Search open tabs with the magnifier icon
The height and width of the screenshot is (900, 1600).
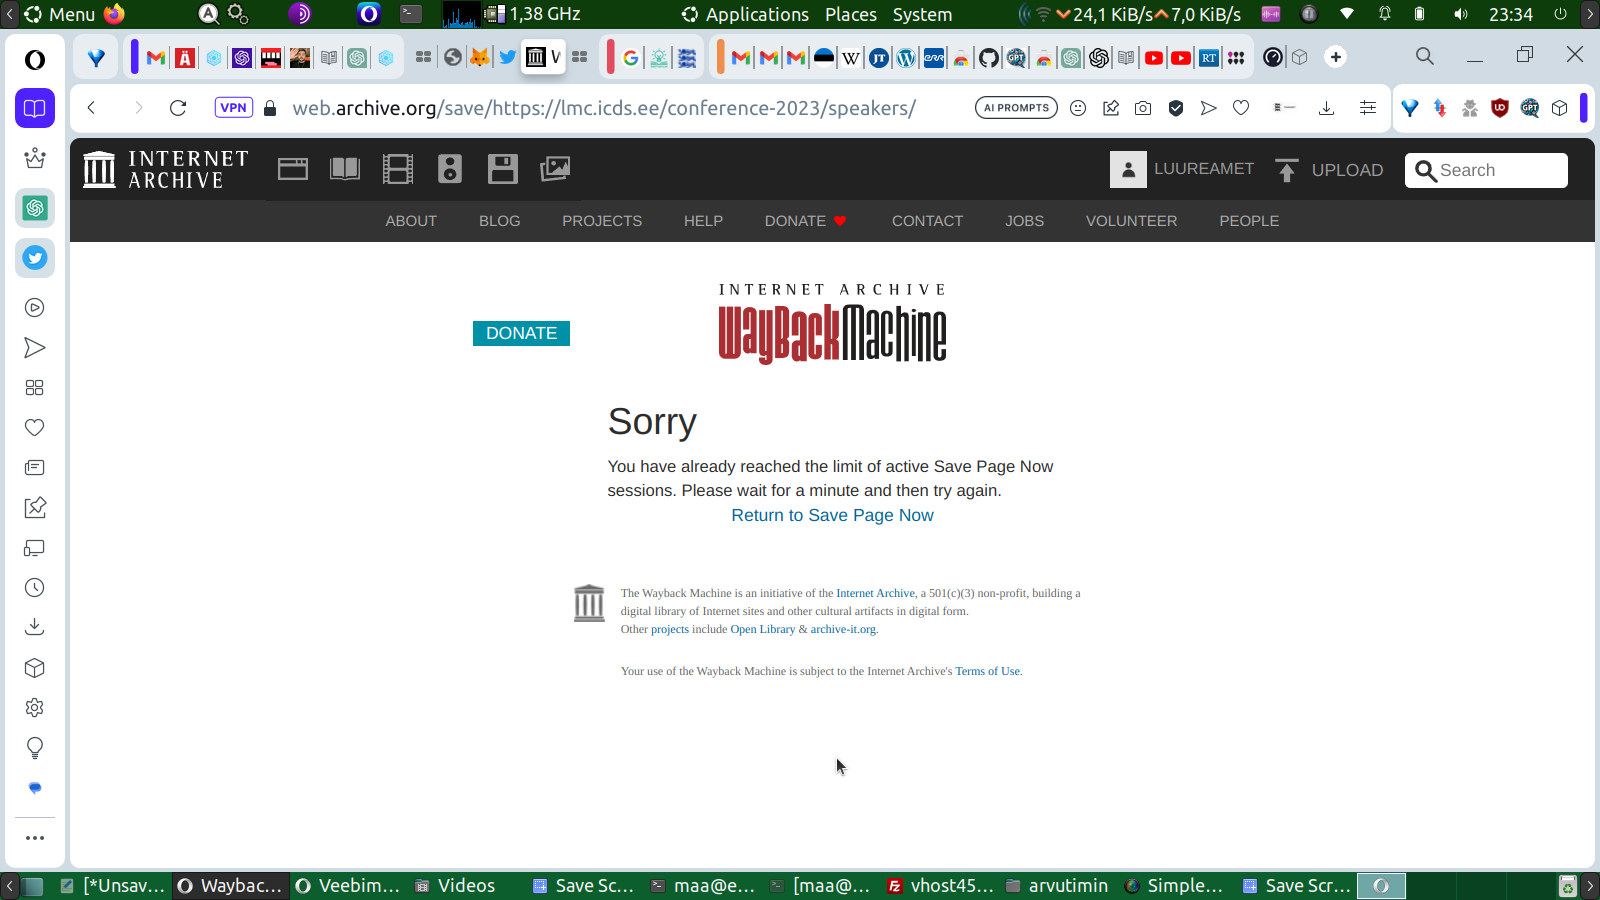(1425, 57)
